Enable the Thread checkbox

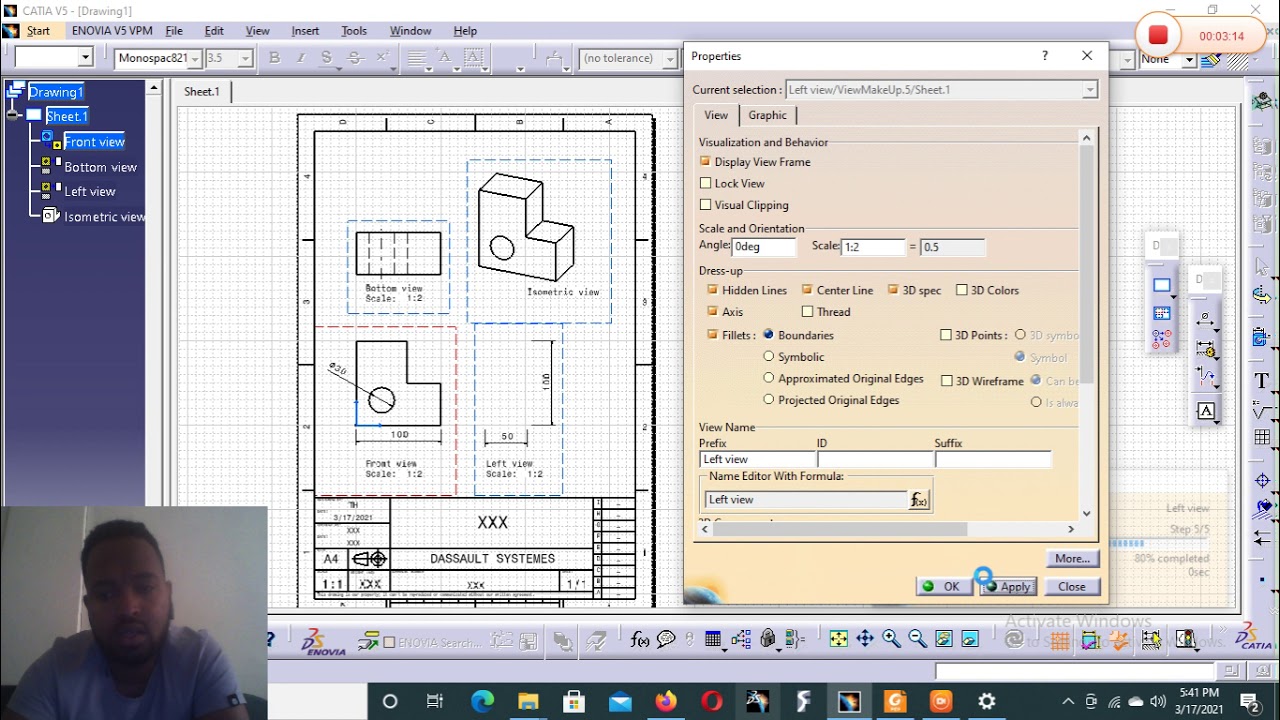point(807,312)
